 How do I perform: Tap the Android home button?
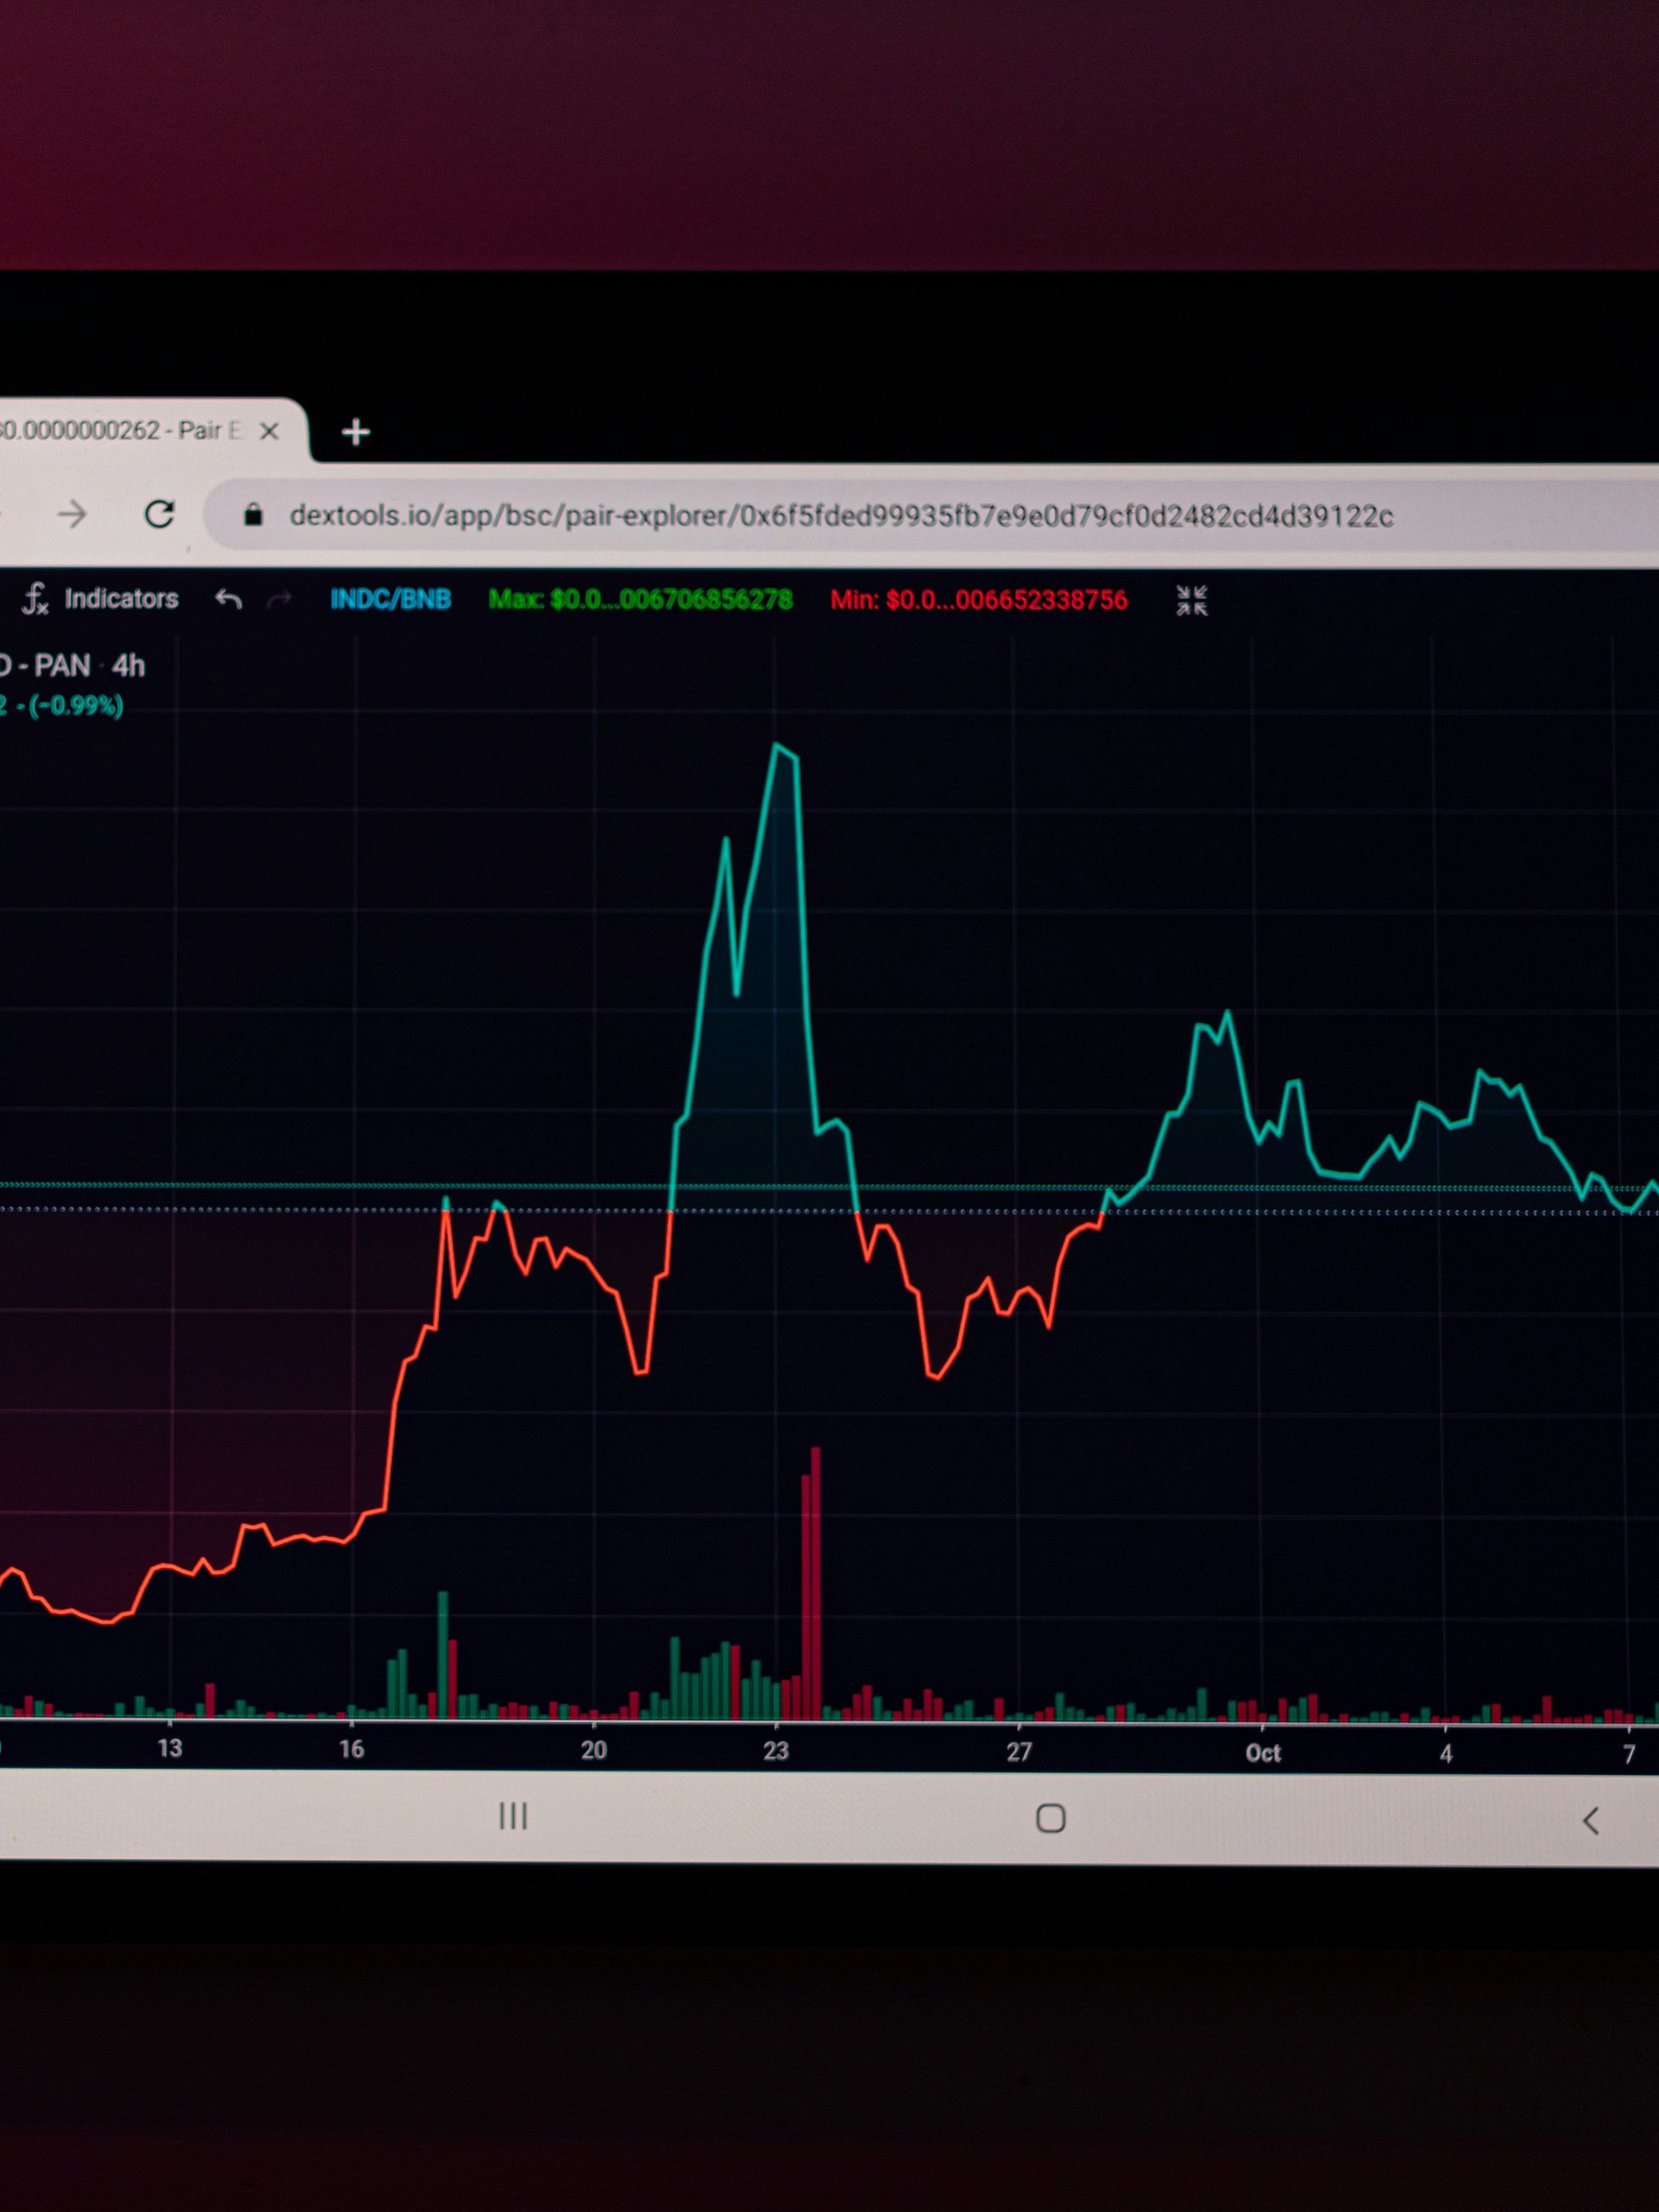coord(1051,1818)
